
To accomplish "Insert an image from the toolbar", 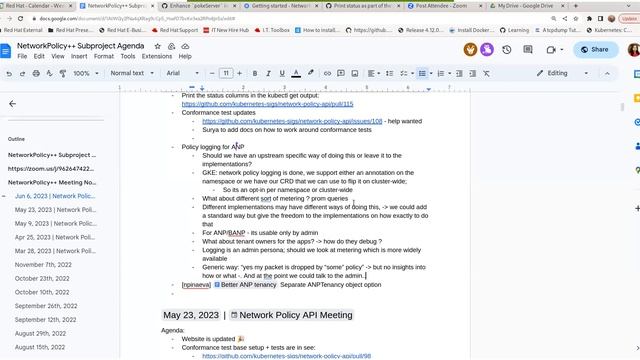I will (x=355, y=73).
